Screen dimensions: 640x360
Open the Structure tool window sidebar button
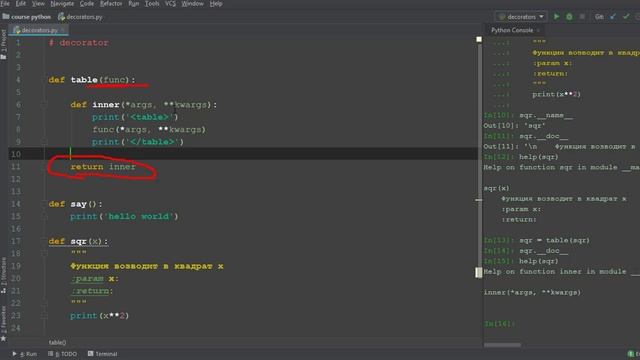click(x=4, y=274)
